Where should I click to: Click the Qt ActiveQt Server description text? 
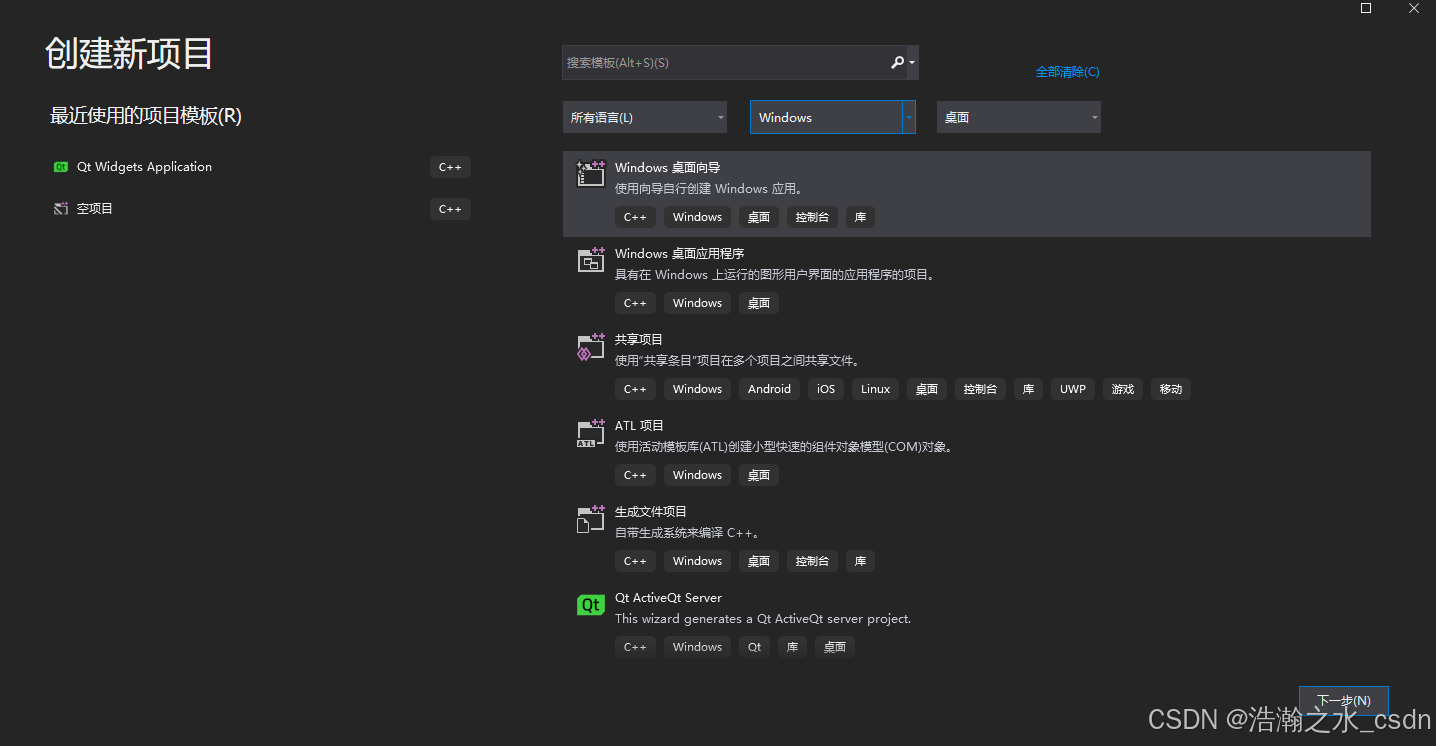[763, 619]
